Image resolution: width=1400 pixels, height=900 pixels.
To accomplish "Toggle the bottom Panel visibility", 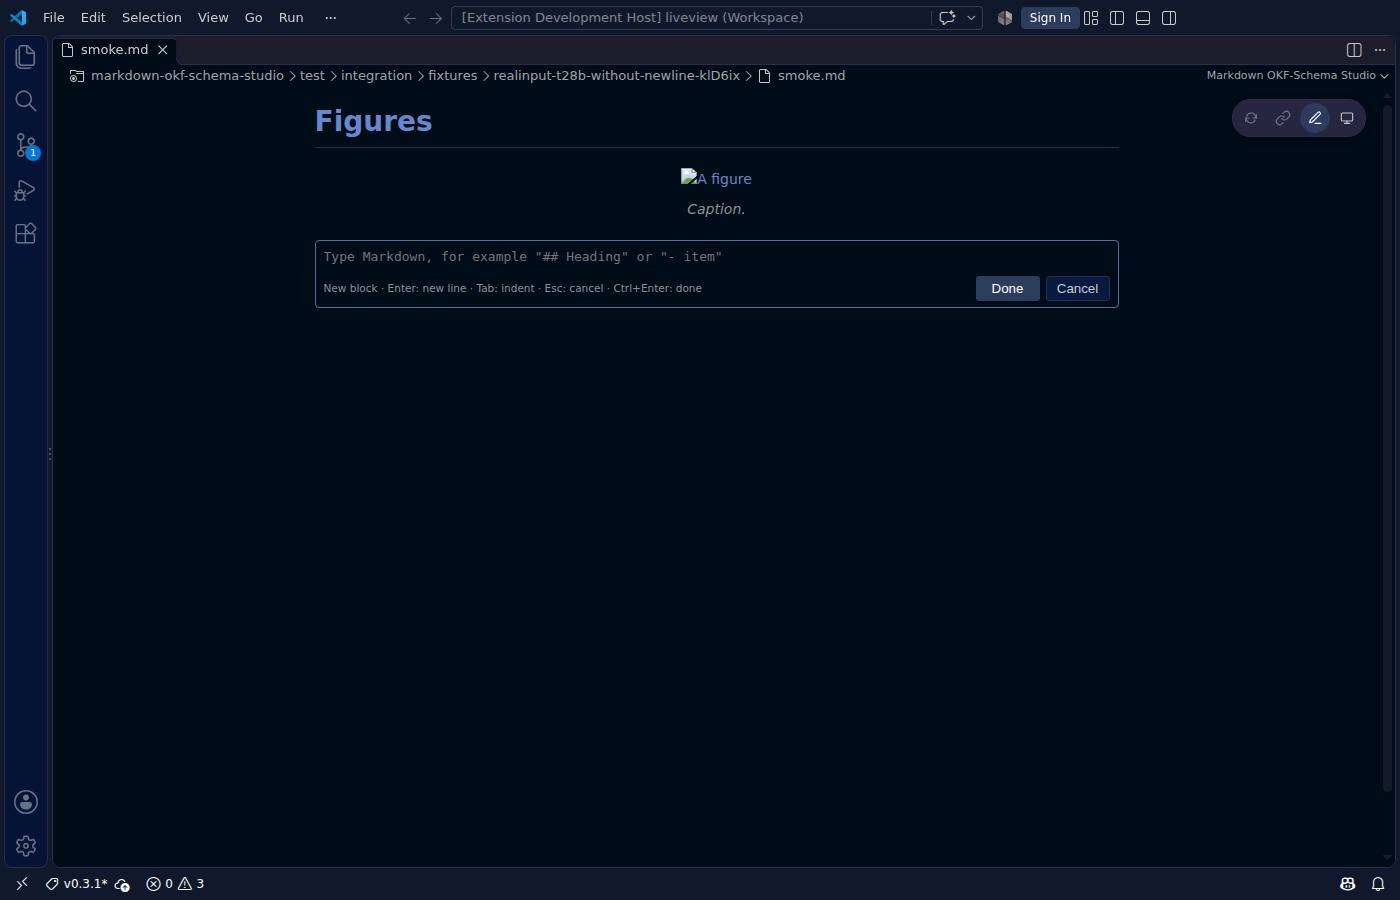I will click(1143, 18).
